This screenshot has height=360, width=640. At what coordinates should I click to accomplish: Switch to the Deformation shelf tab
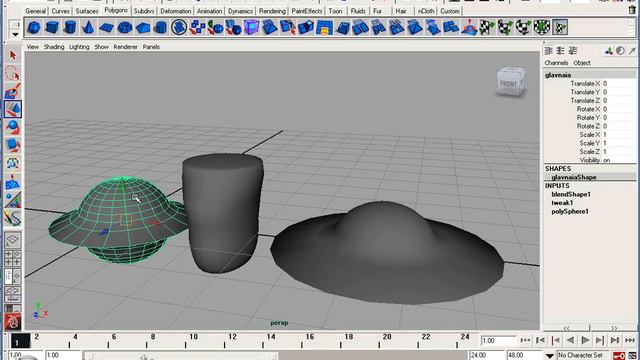point(176,11)
